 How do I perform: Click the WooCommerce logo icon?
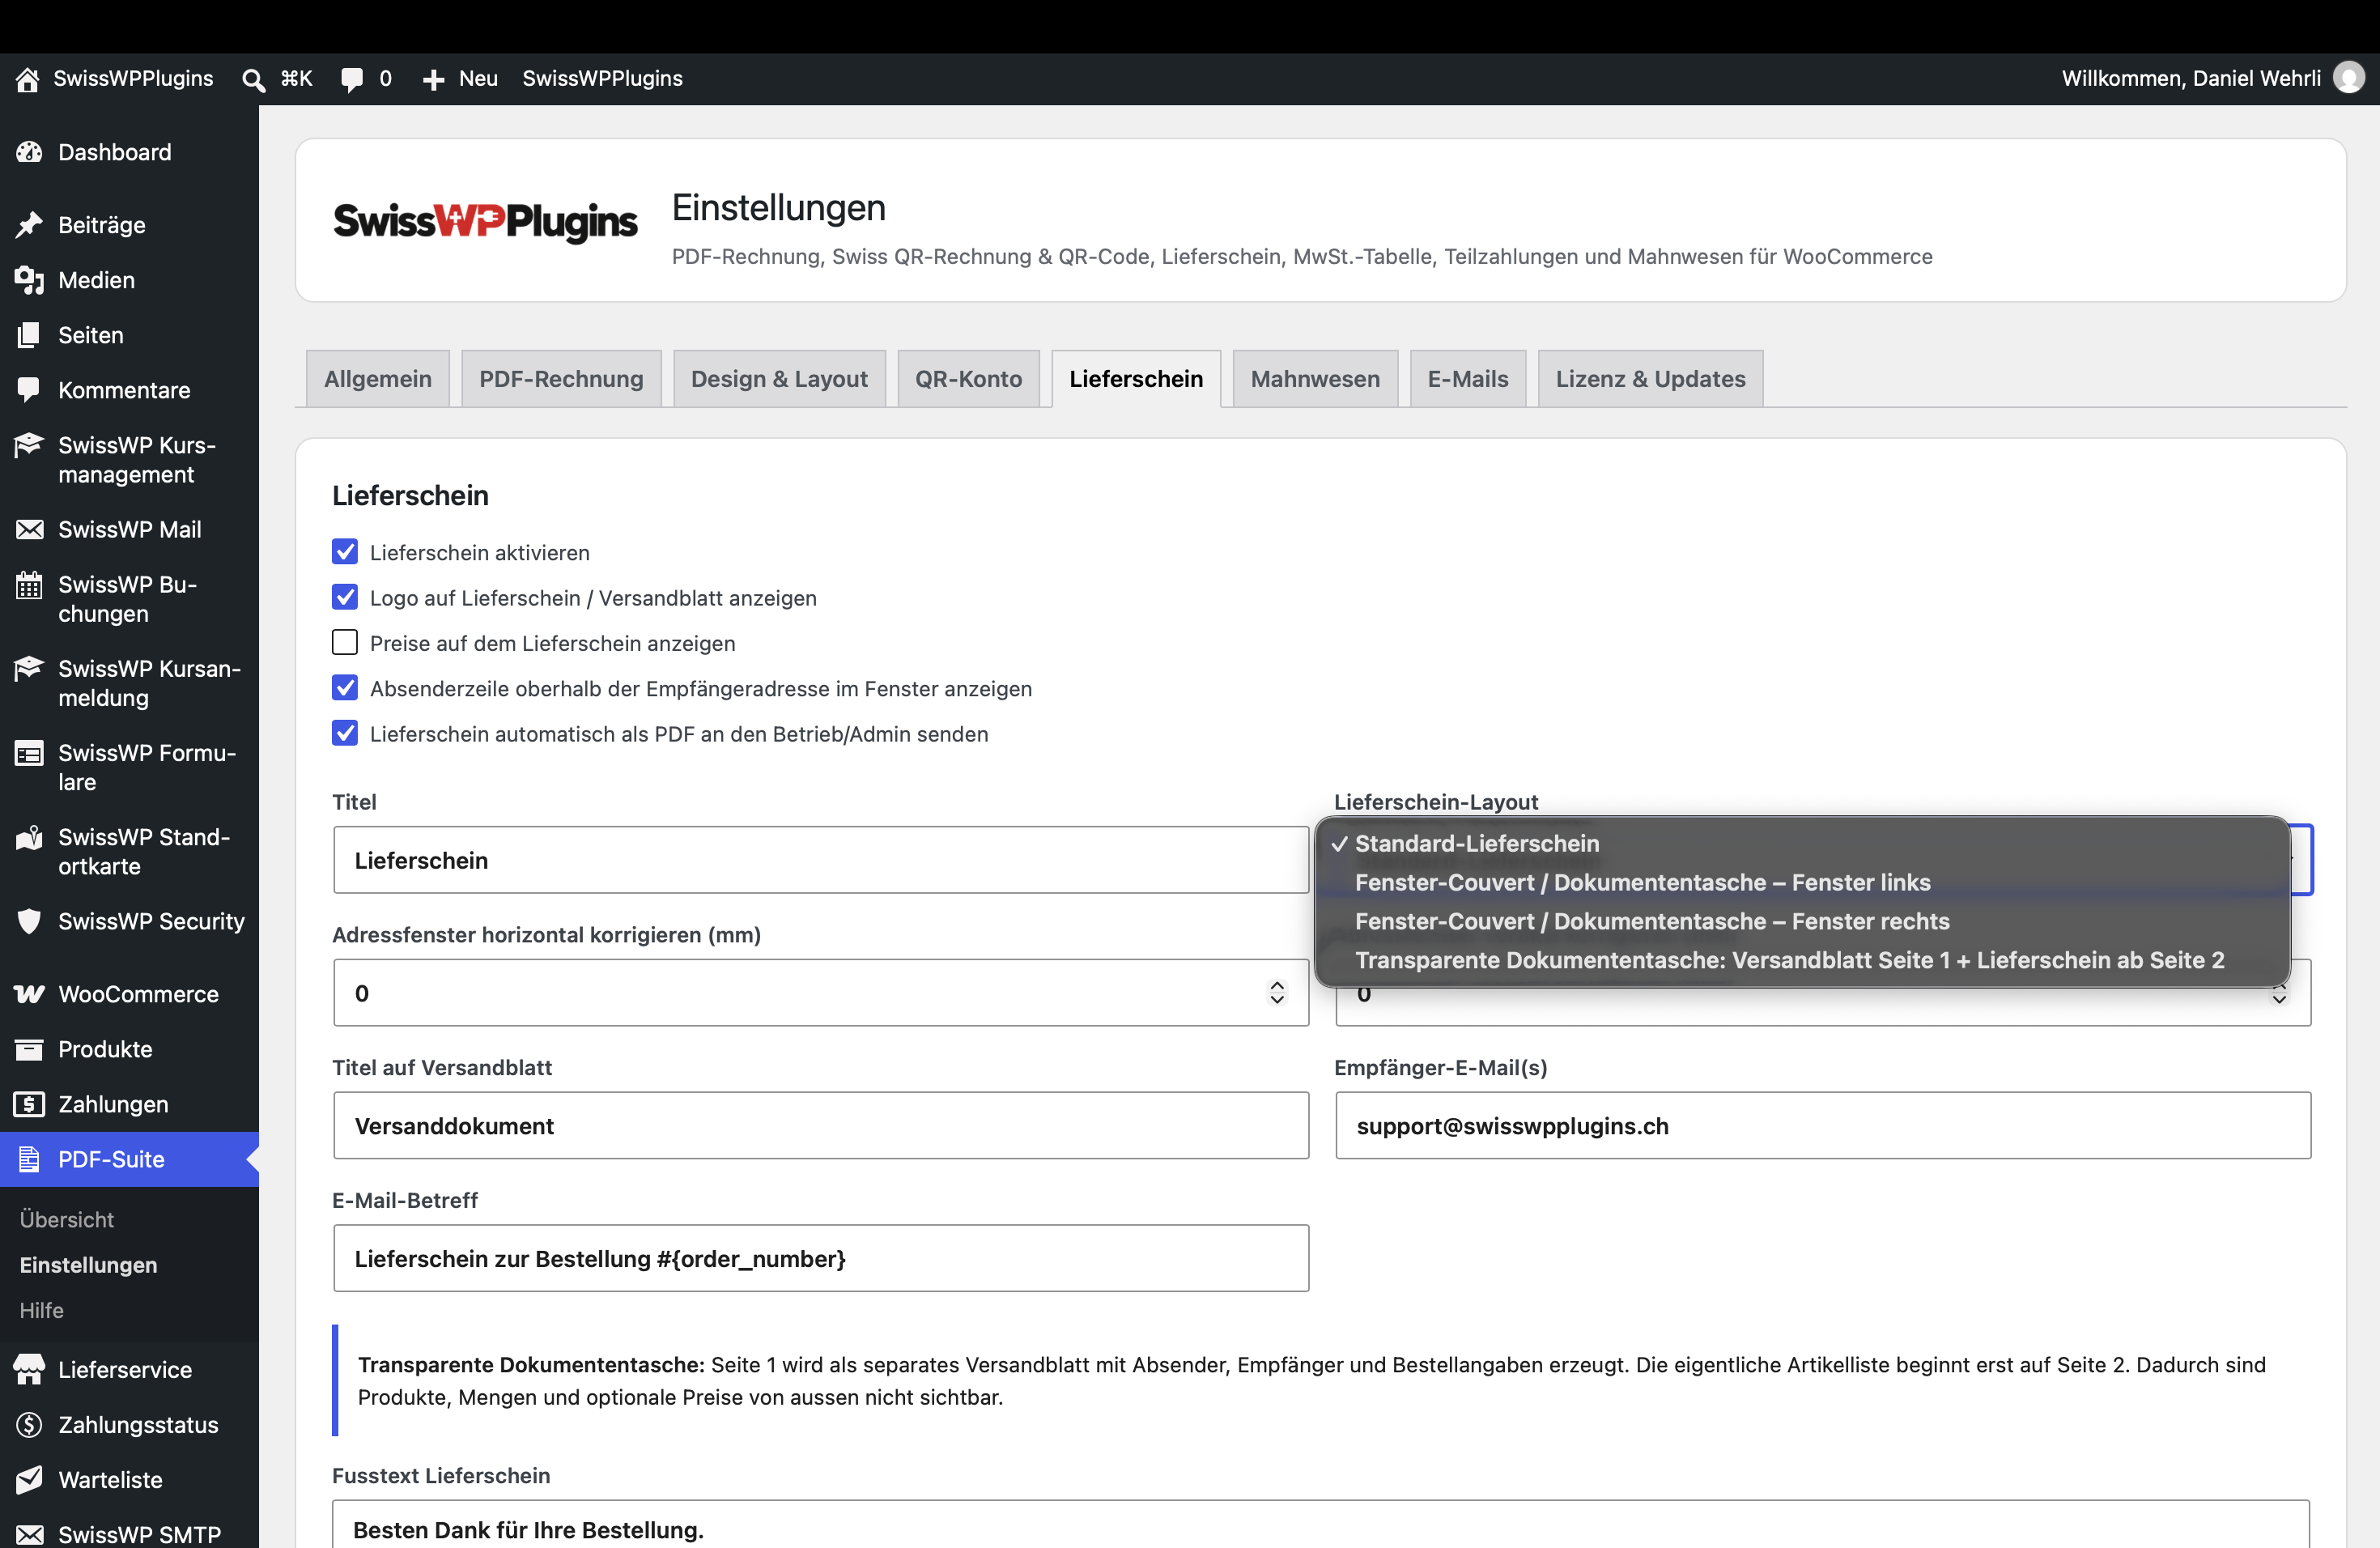pyautogui.click(x=29, y=994)
